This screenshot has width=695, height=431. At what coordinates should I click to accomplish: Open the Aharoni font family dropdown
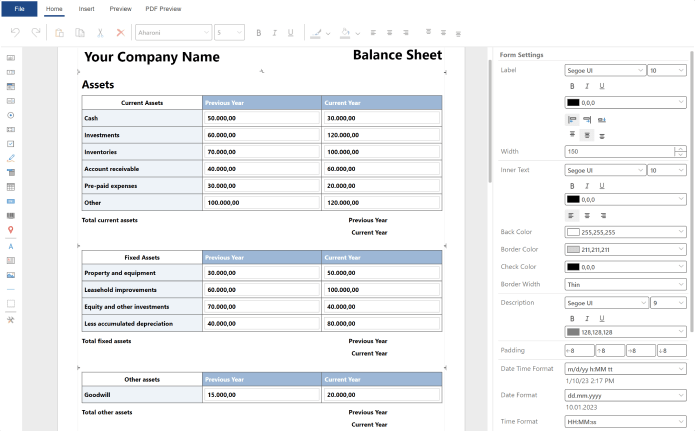pyautogui.click(x=173, y=33)
